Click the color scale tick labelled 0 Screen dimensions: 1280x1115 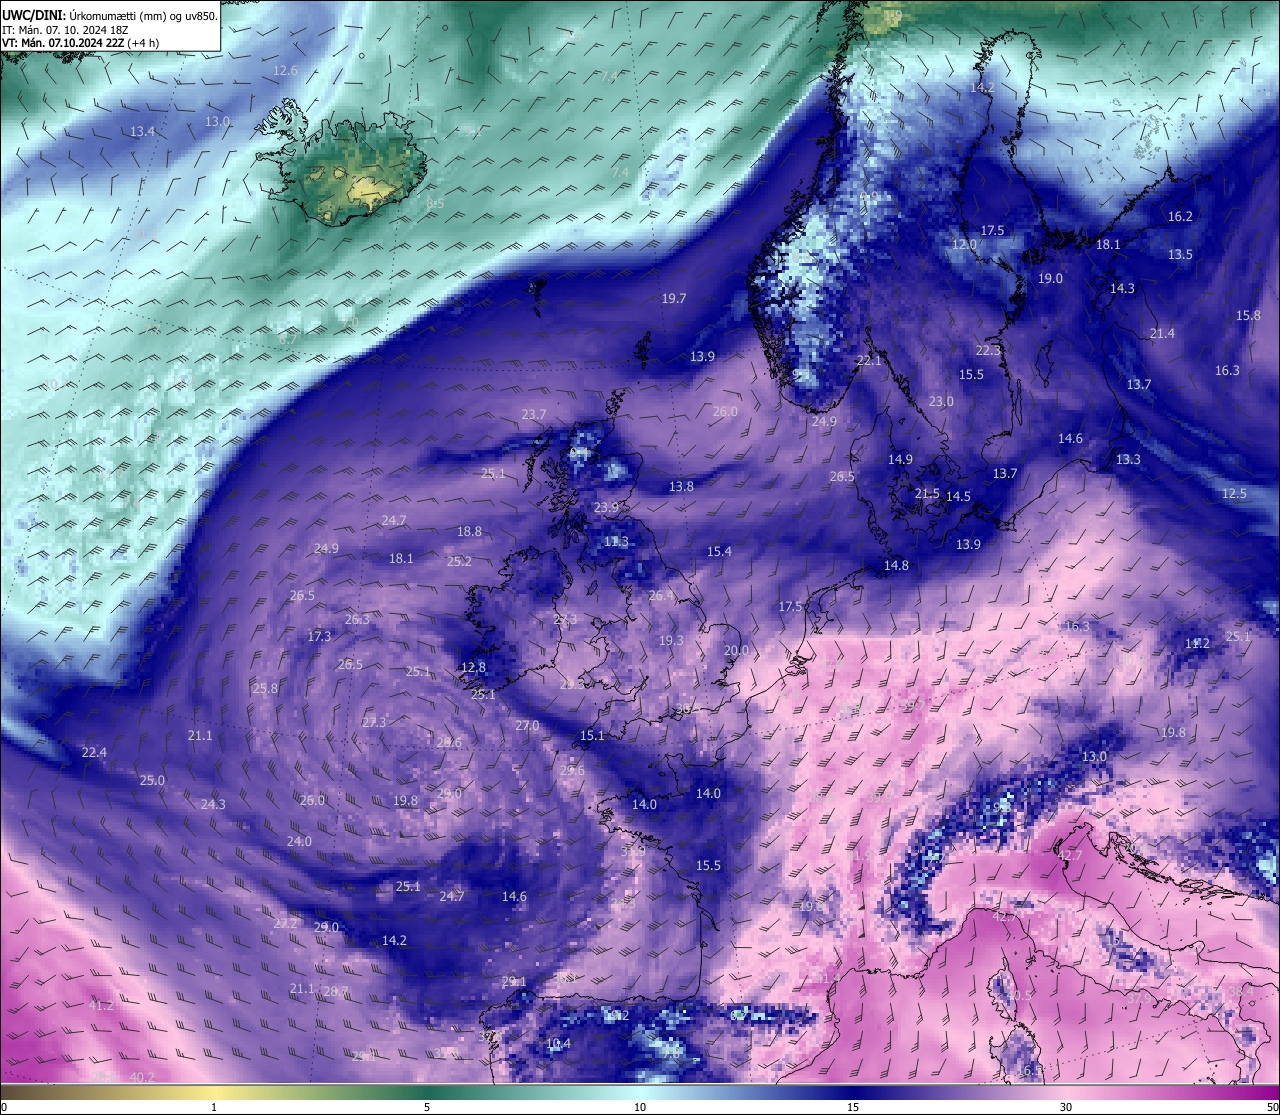click(x=4, y=1107)
